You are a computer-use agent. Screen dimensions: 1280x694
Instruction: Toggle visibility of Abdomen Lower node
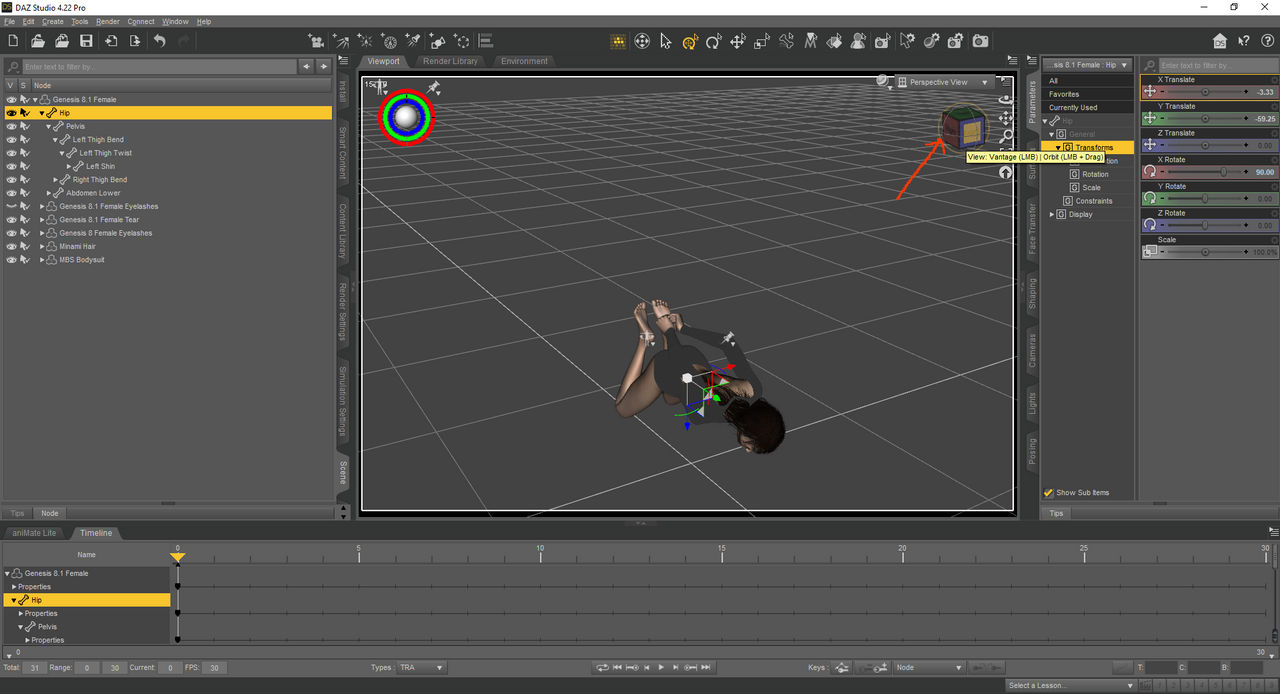coord(11,193)
